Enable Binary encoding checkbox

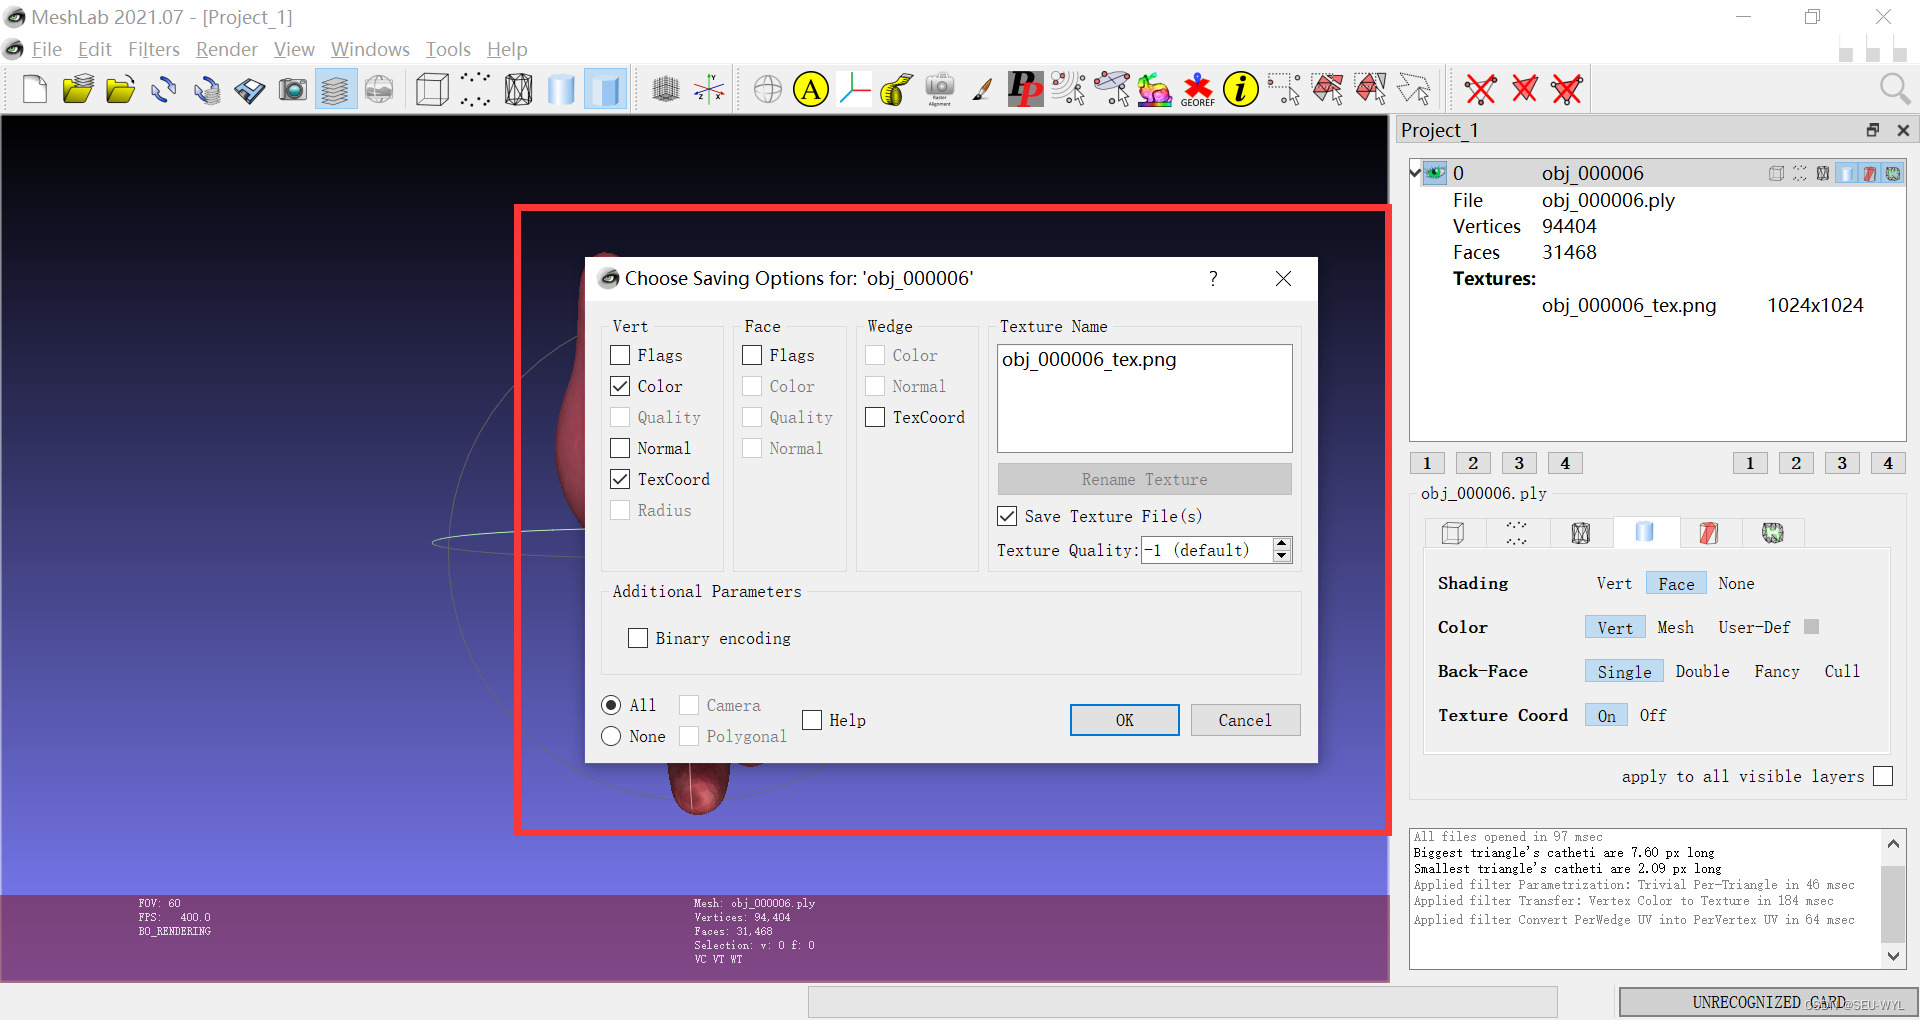point(638,638)
